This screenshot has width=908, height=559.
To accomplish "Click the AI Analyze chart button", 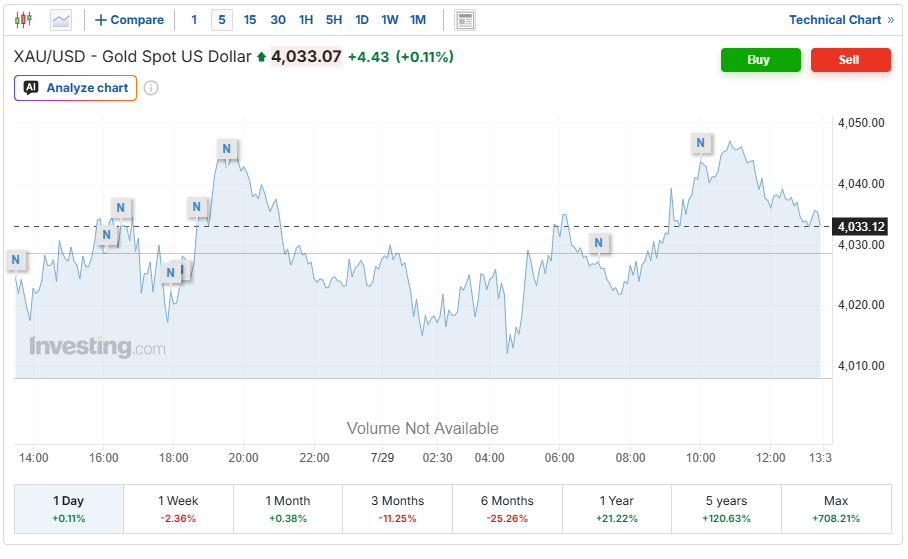I will pos(75,88).
